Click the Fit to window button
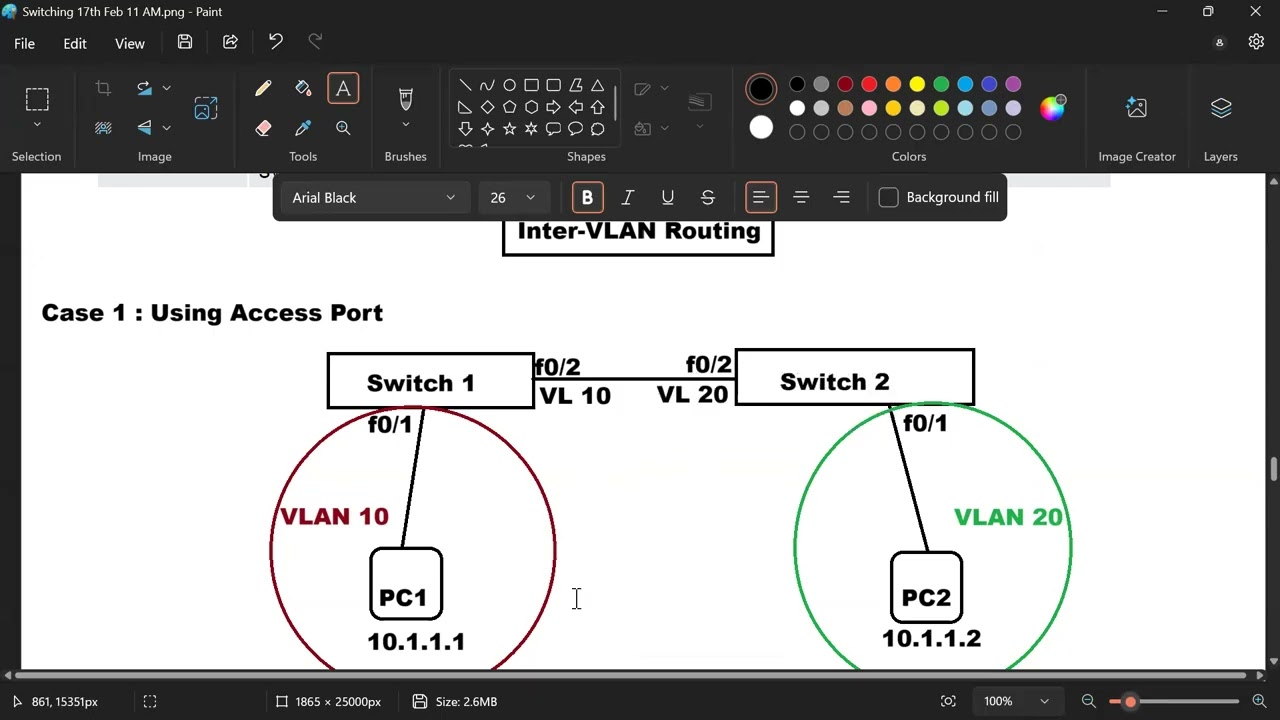 [948, 701]
